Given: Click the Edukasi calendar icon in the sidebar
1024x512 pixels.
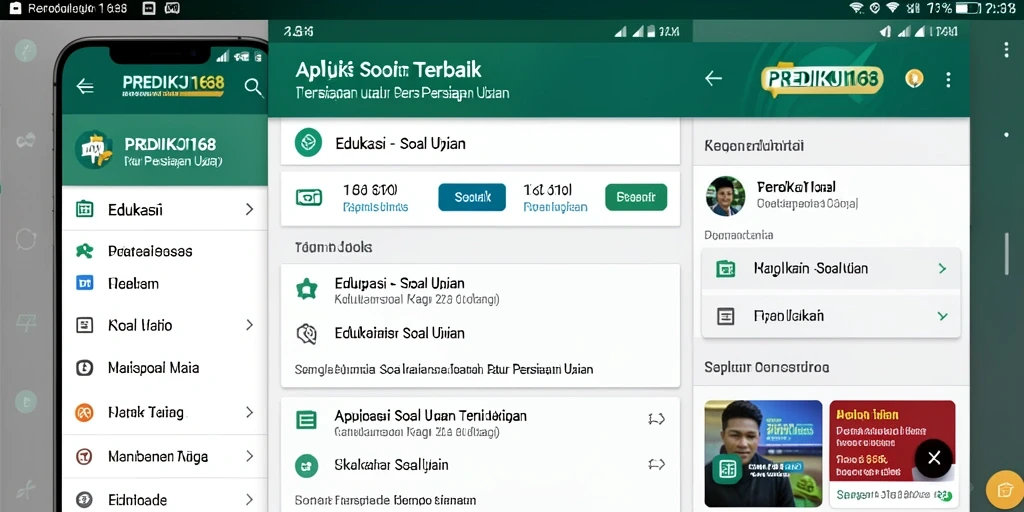Looking at the screenshot, I should 84,209.
